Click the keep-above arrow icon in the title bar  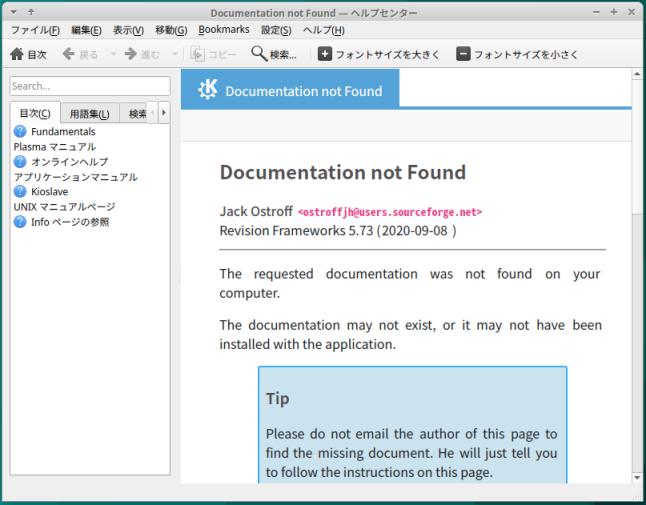[x=31, y=12]
